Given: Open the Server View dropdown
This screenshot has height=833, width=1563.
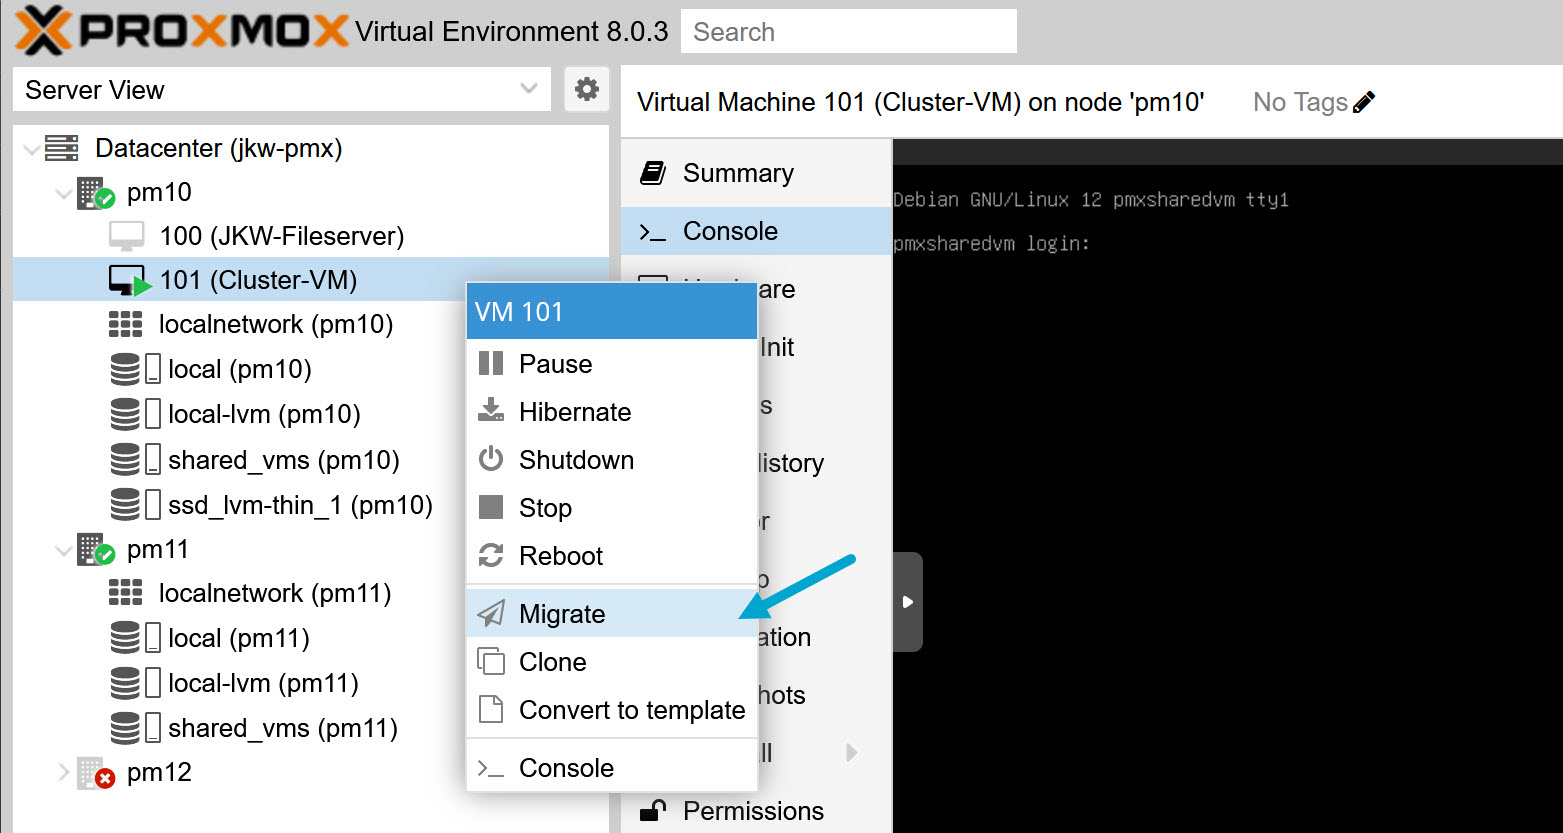Looking at the screenshot, I should coord(529,89).
